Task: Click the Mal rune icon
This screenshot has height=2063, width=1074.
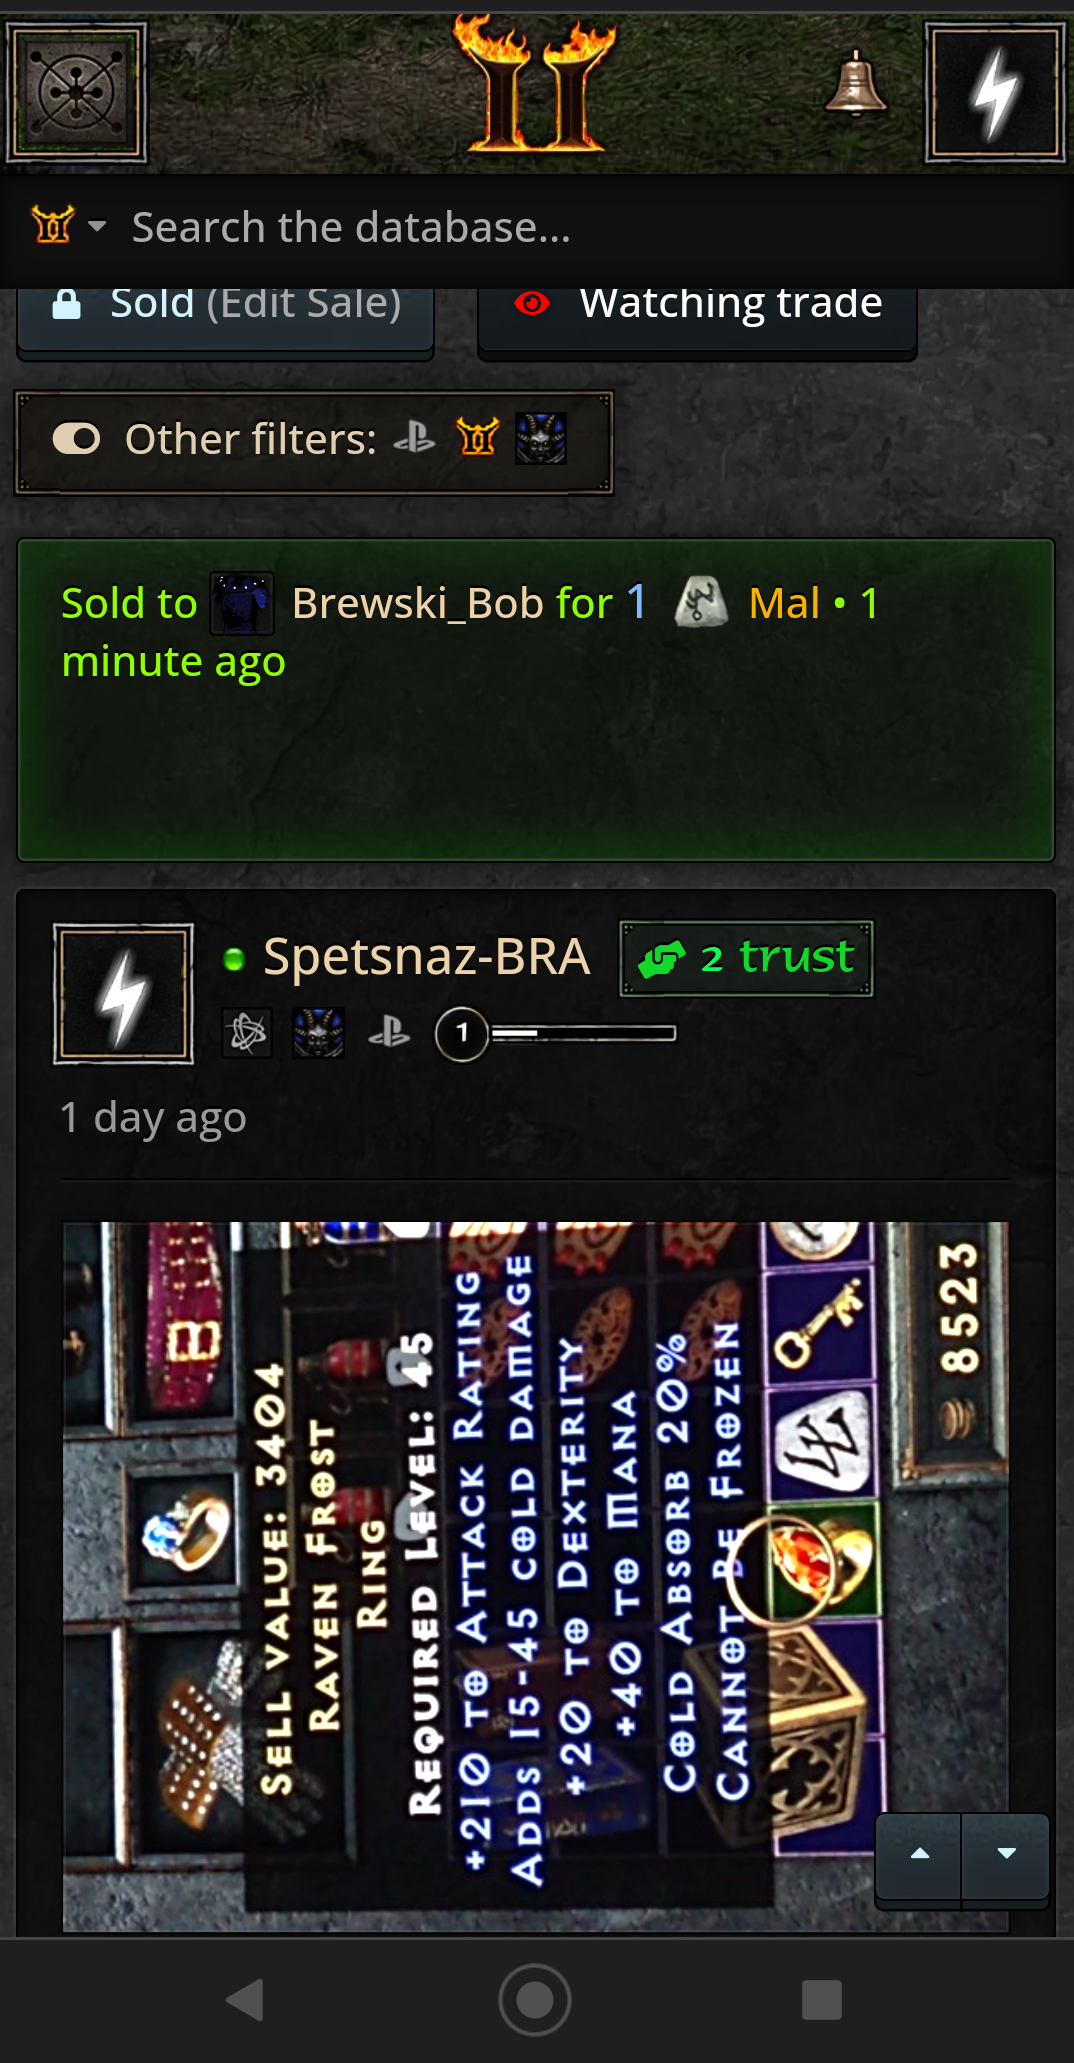Action: coord(700,603)
